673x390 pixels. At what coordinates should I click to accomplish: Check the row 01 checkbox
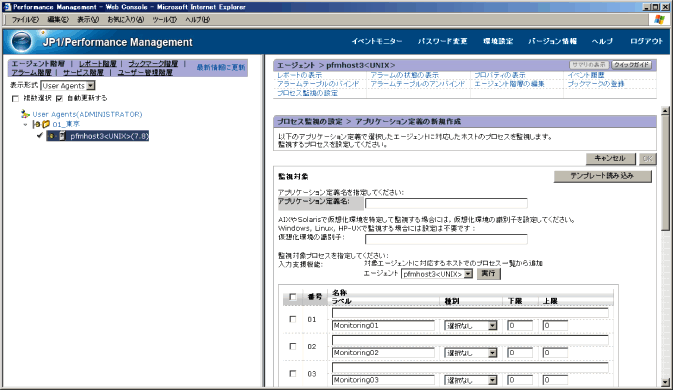coord(293,319)
